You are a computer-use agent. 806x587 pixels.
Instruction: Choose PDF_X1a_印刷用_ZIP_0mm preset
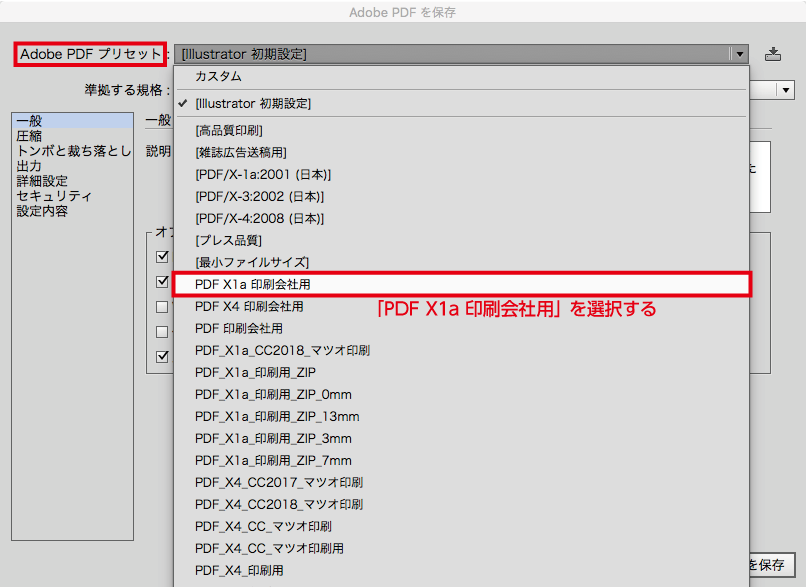coord(461,395)
